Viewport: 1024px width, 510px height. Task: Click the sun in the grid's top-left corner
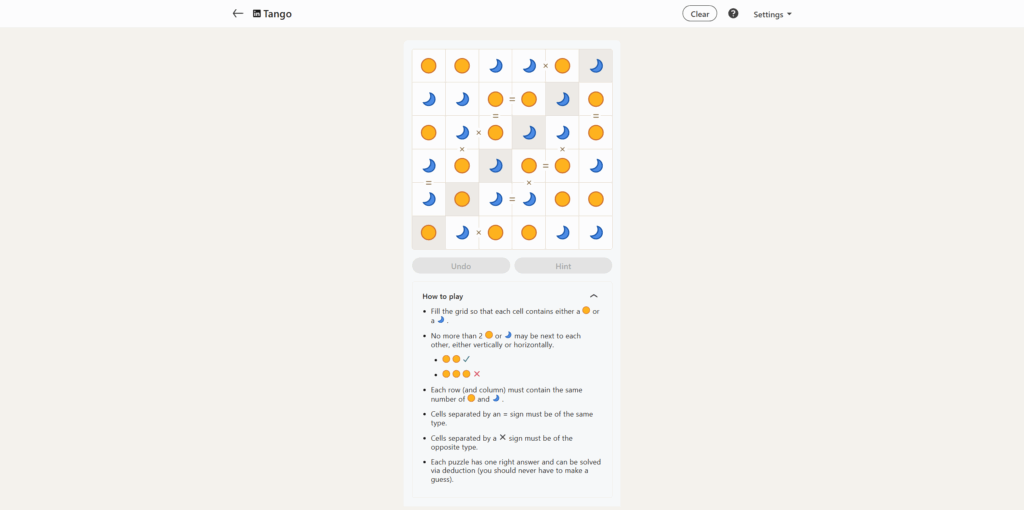coord(428,66)
